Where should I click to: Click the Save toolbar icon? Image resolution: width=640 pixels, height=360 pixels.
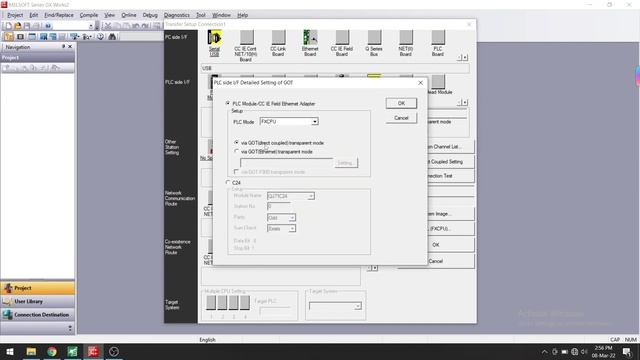[27, 26]
